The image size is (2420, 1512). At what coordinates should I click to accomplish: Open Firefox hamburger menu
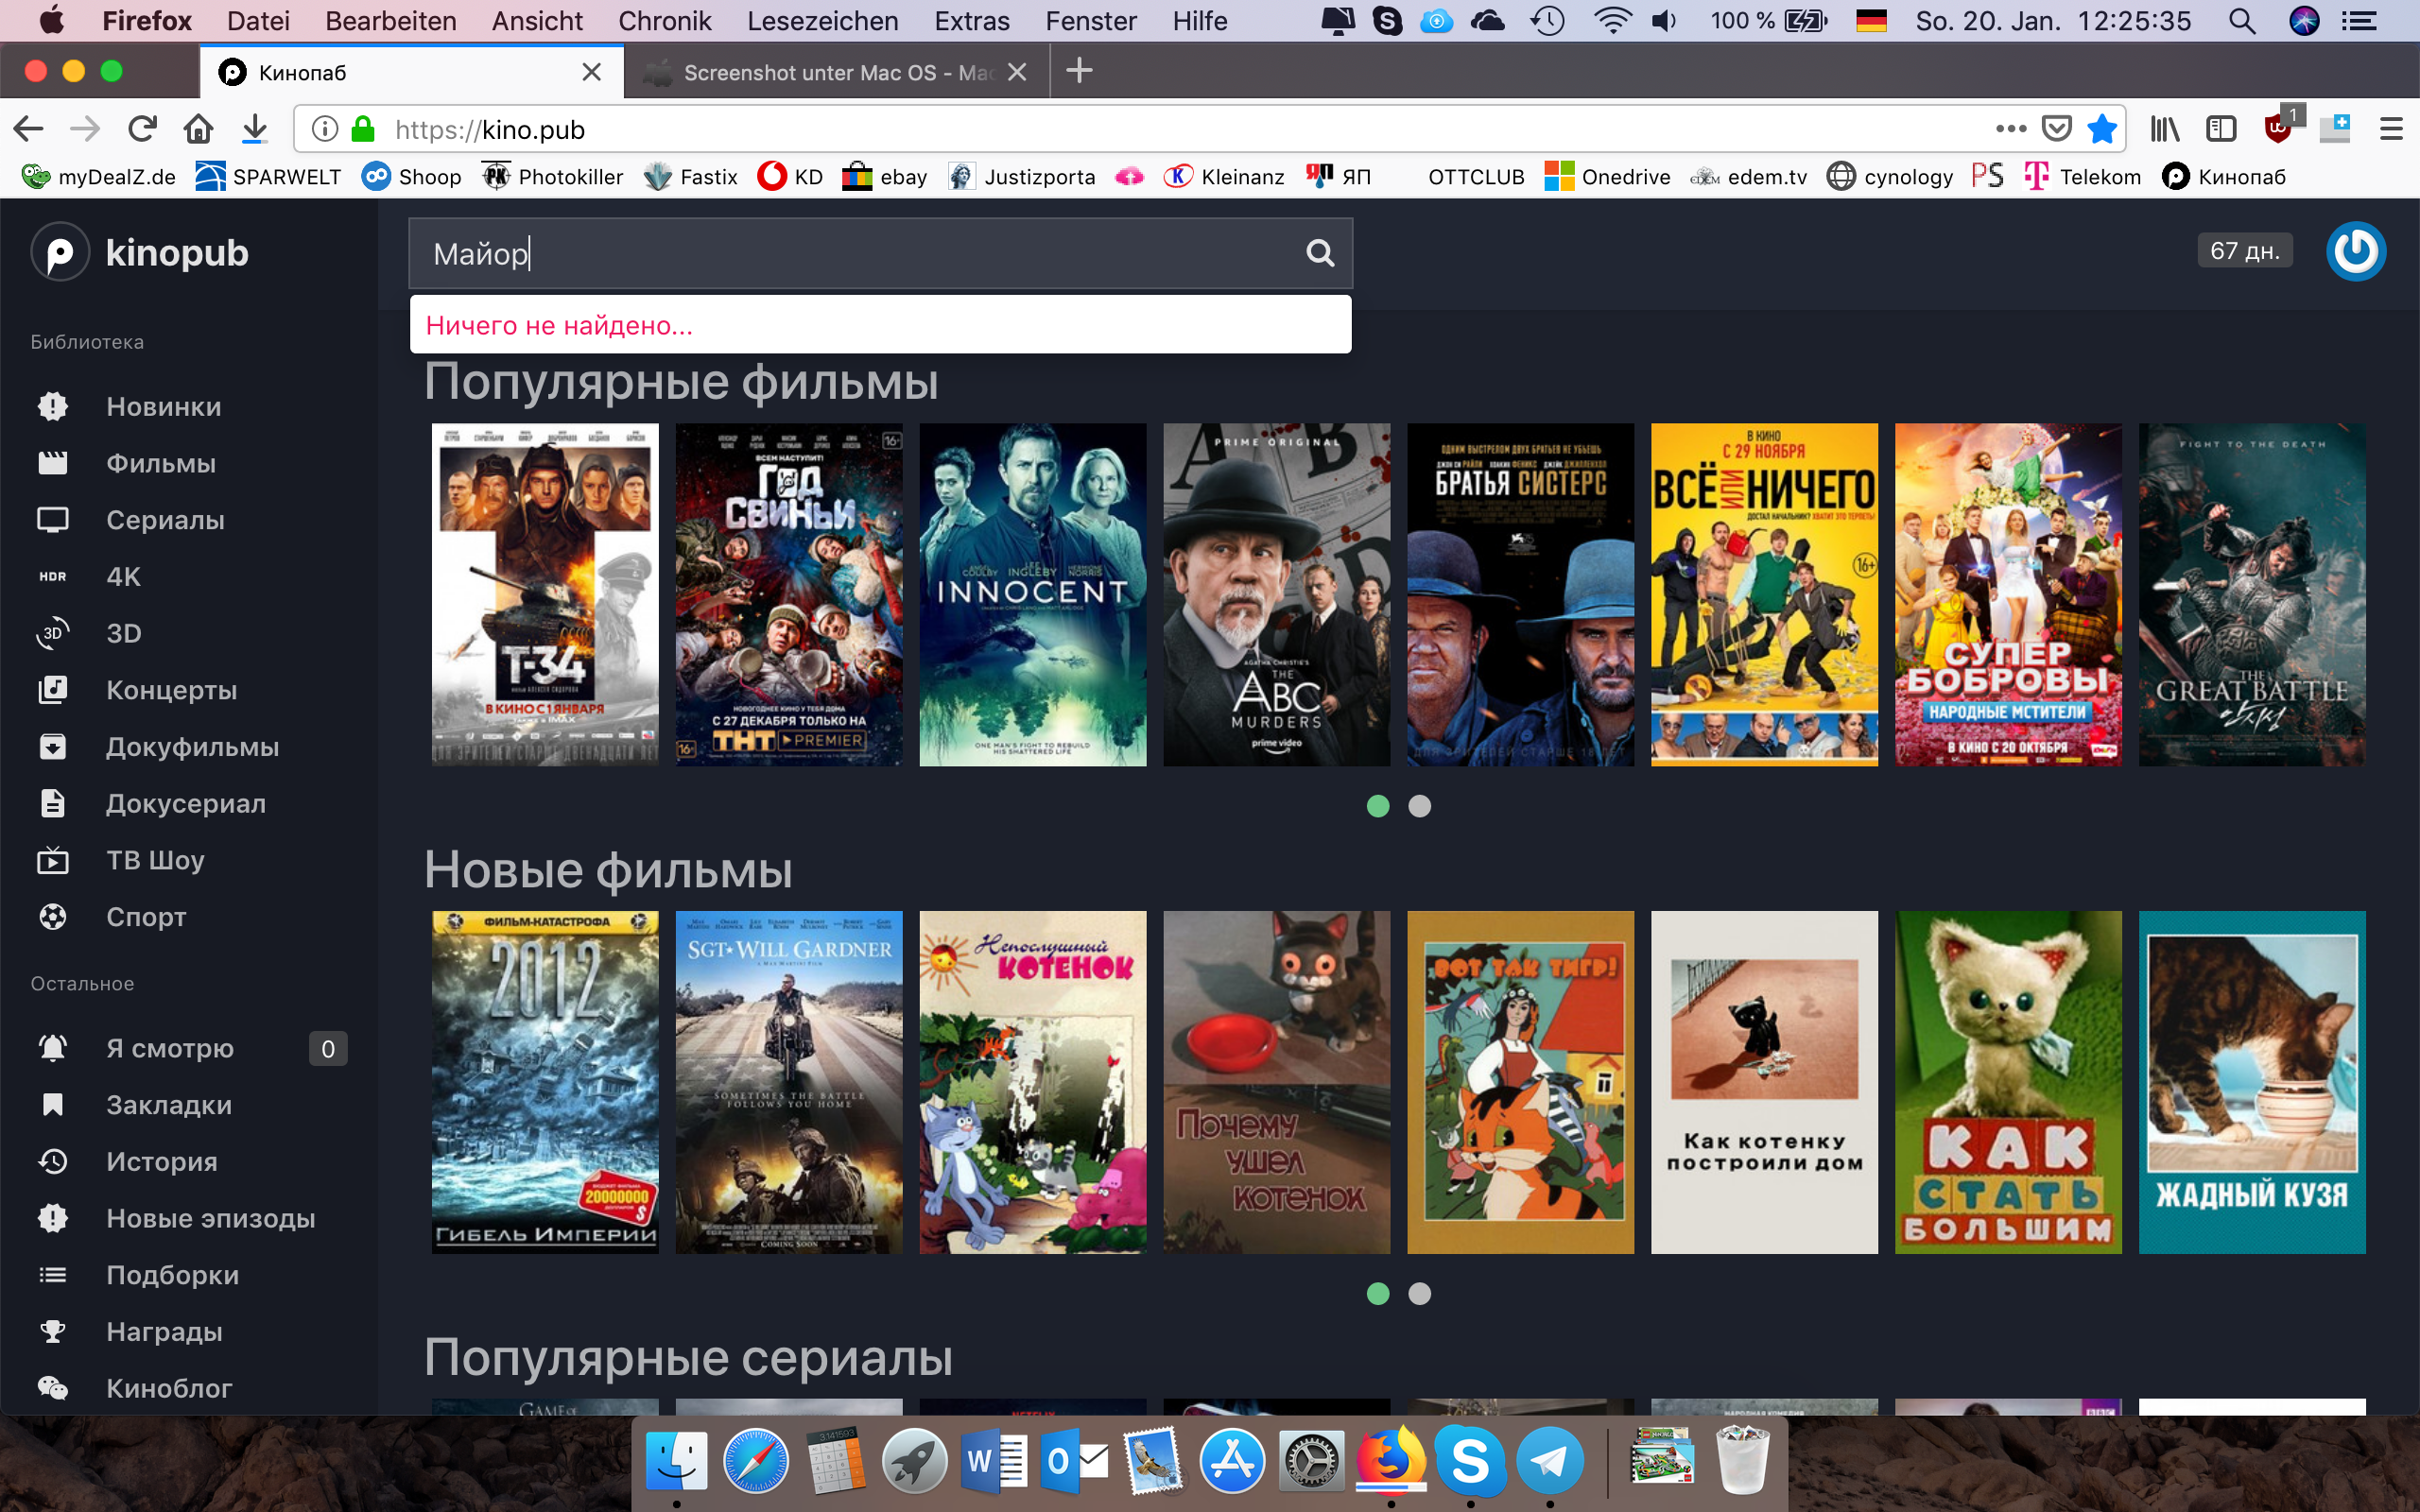pyautogui.click(x=2391, y=128)
